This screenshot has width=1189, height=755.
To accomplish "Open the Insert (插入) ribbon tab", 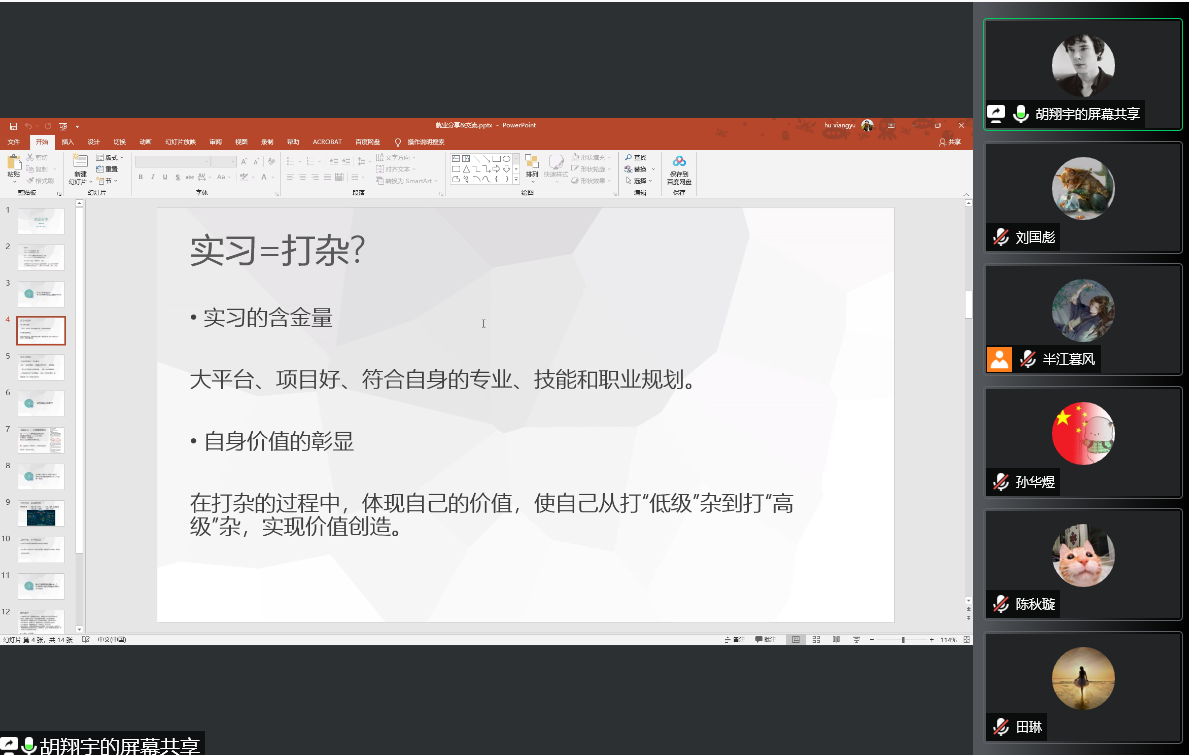I will coord(68,142).
